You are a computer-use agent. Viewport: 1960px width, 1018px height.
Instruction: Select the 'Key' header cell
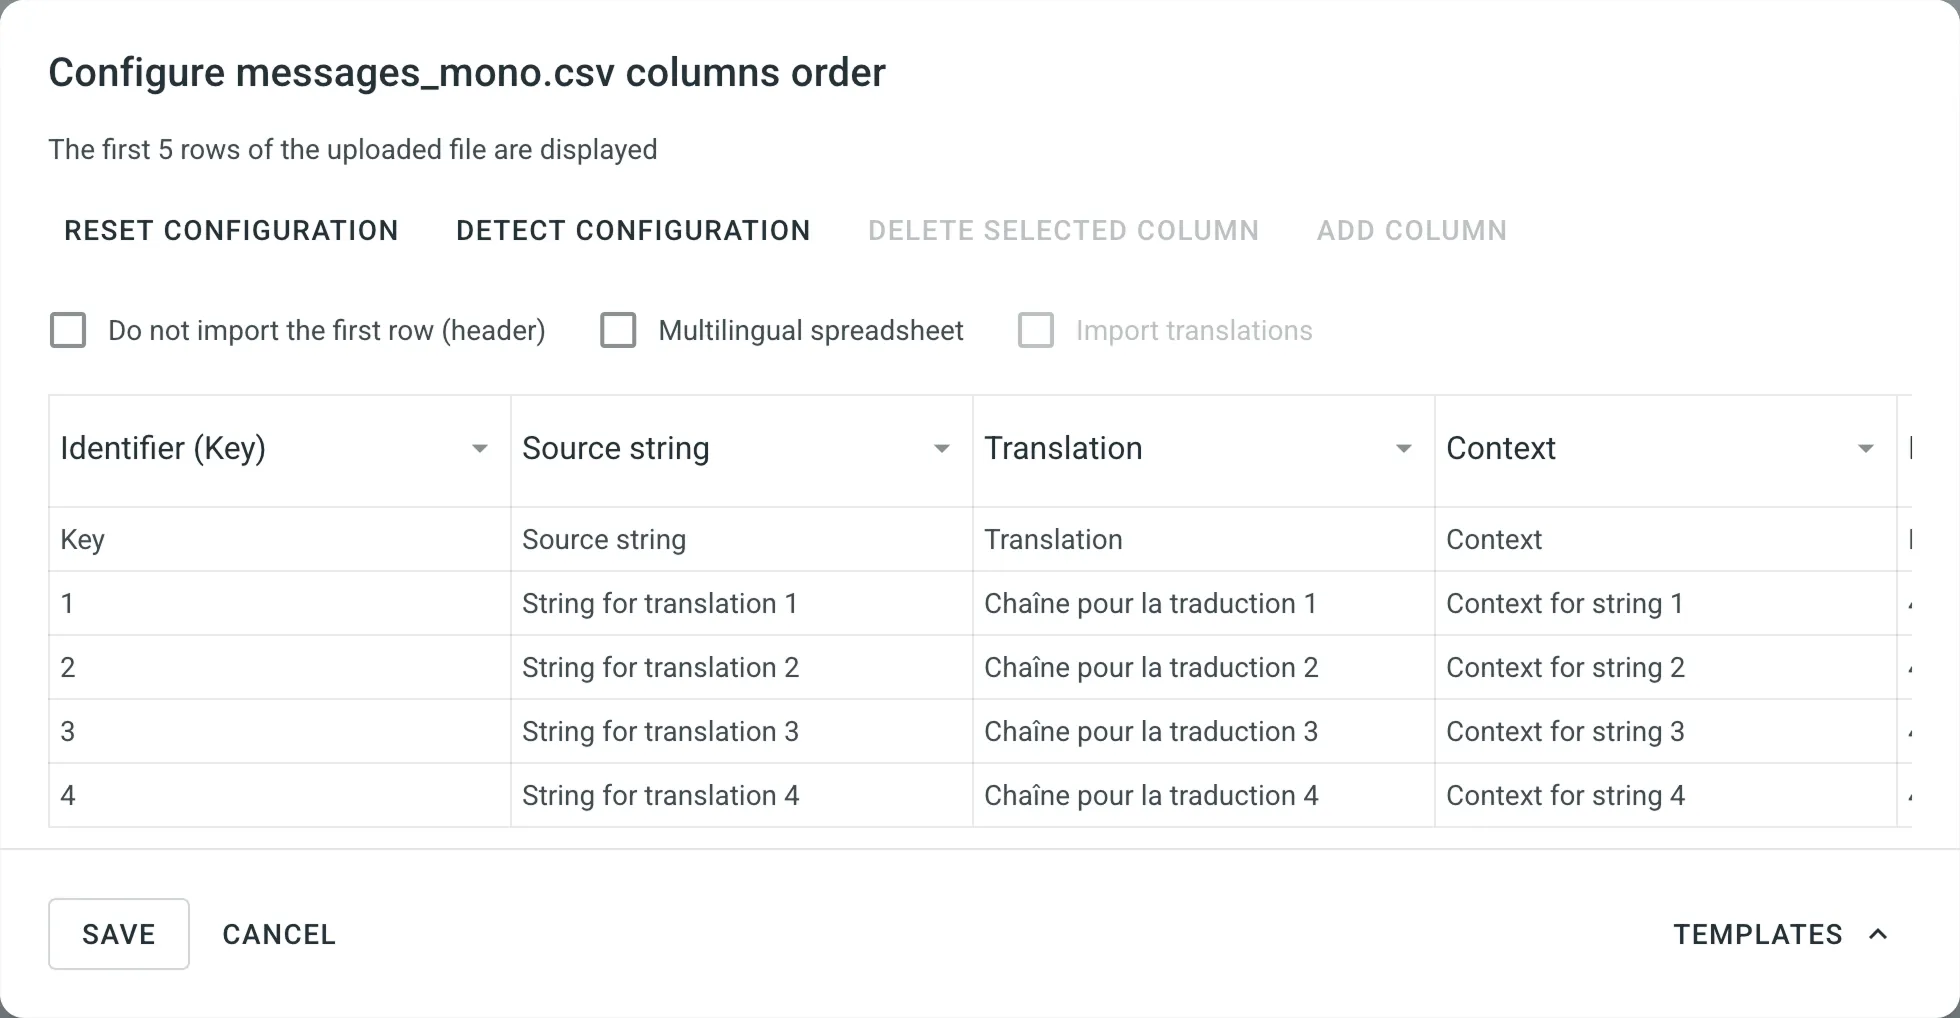(x=280, y=539)
